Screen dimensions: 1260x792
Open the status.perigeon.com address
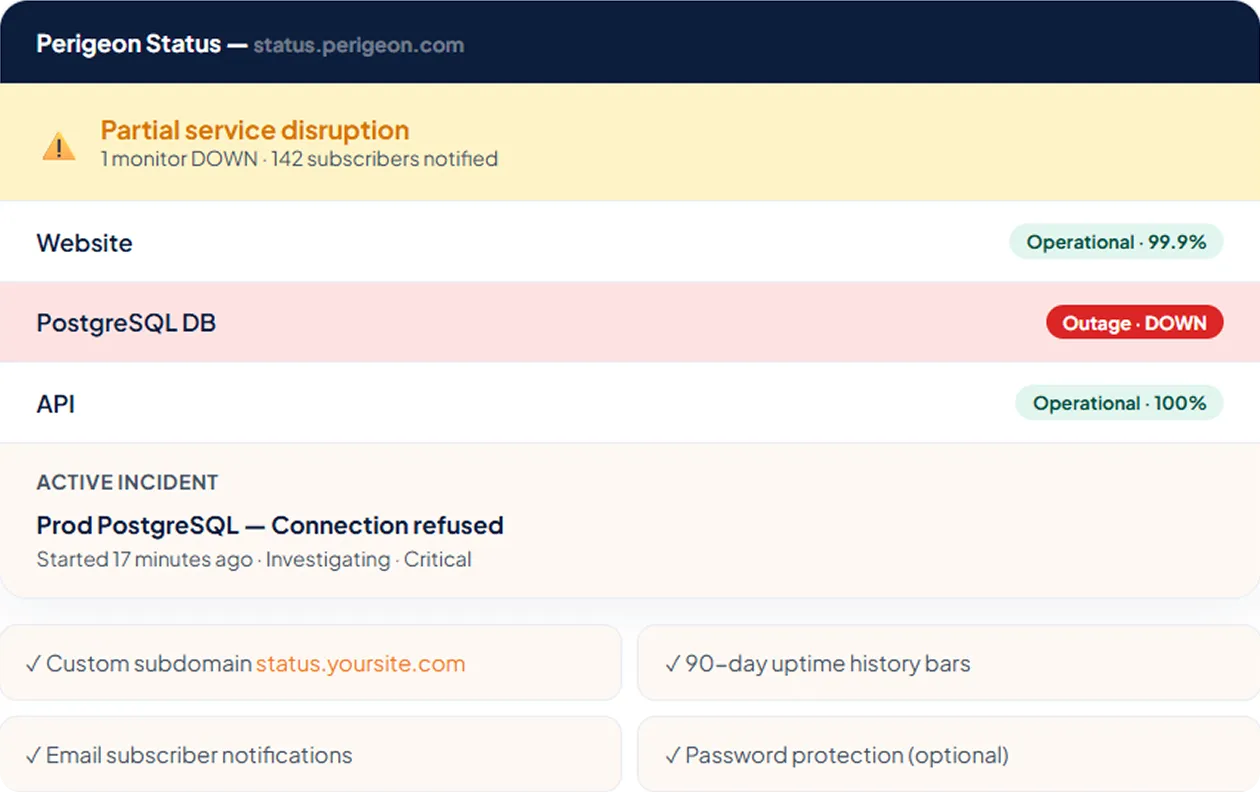(358, 45)
